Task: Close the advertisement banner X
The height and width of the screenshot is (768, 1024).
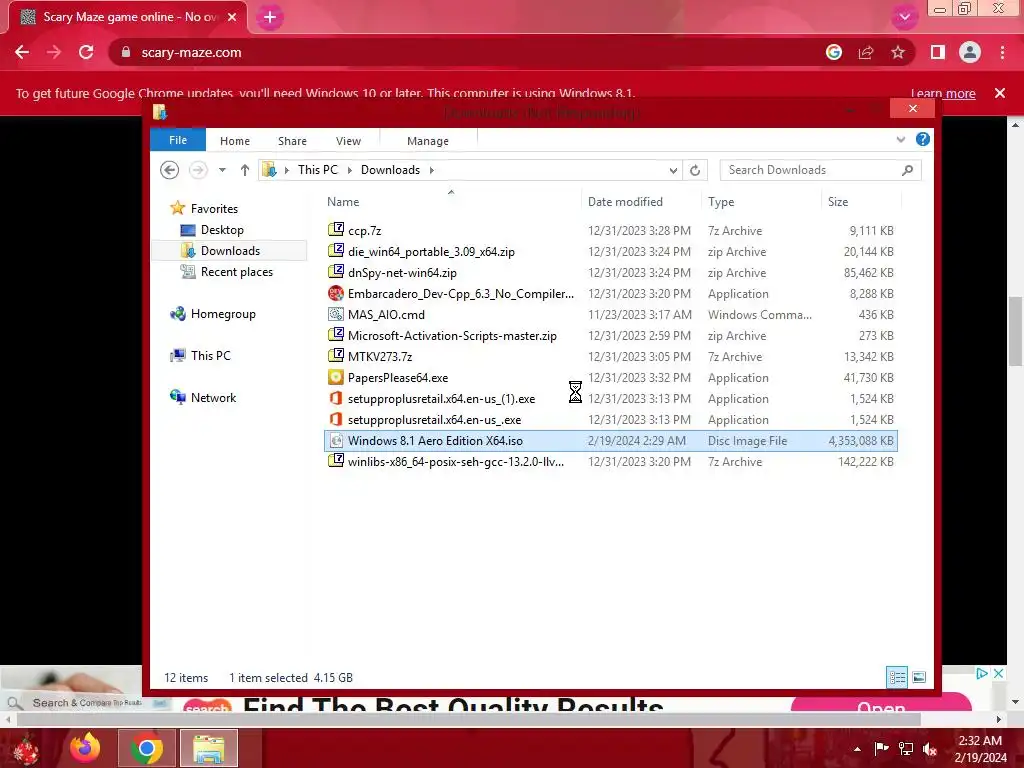Action: tap(998, 673)
